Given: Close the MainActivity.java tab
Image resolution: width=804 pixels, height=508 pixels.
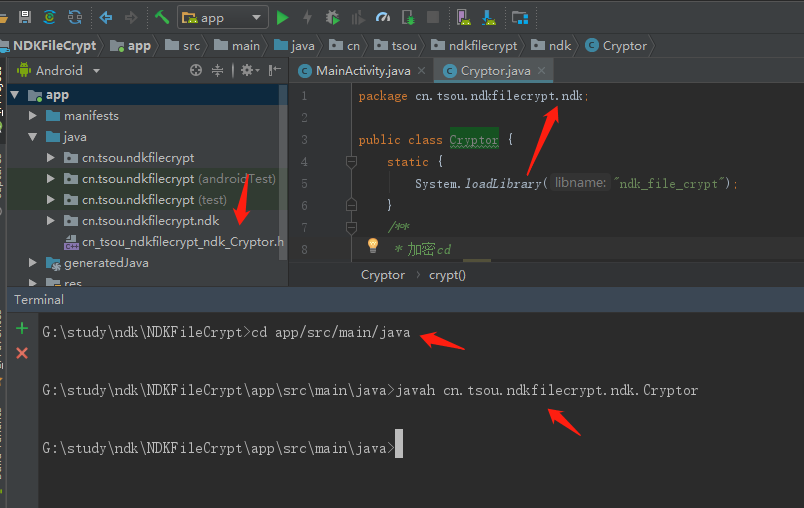Looking at the screenshot, I should tap(421, 70).
